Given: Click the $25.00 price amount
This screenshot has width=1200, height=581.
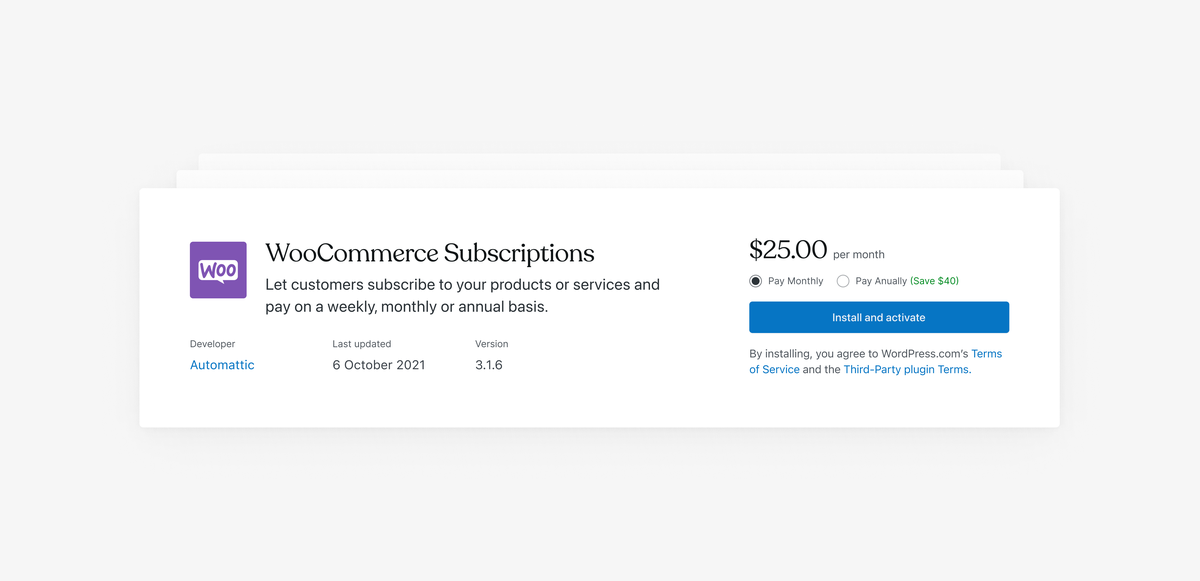Looking at the screenshot, I should (788, 249).
